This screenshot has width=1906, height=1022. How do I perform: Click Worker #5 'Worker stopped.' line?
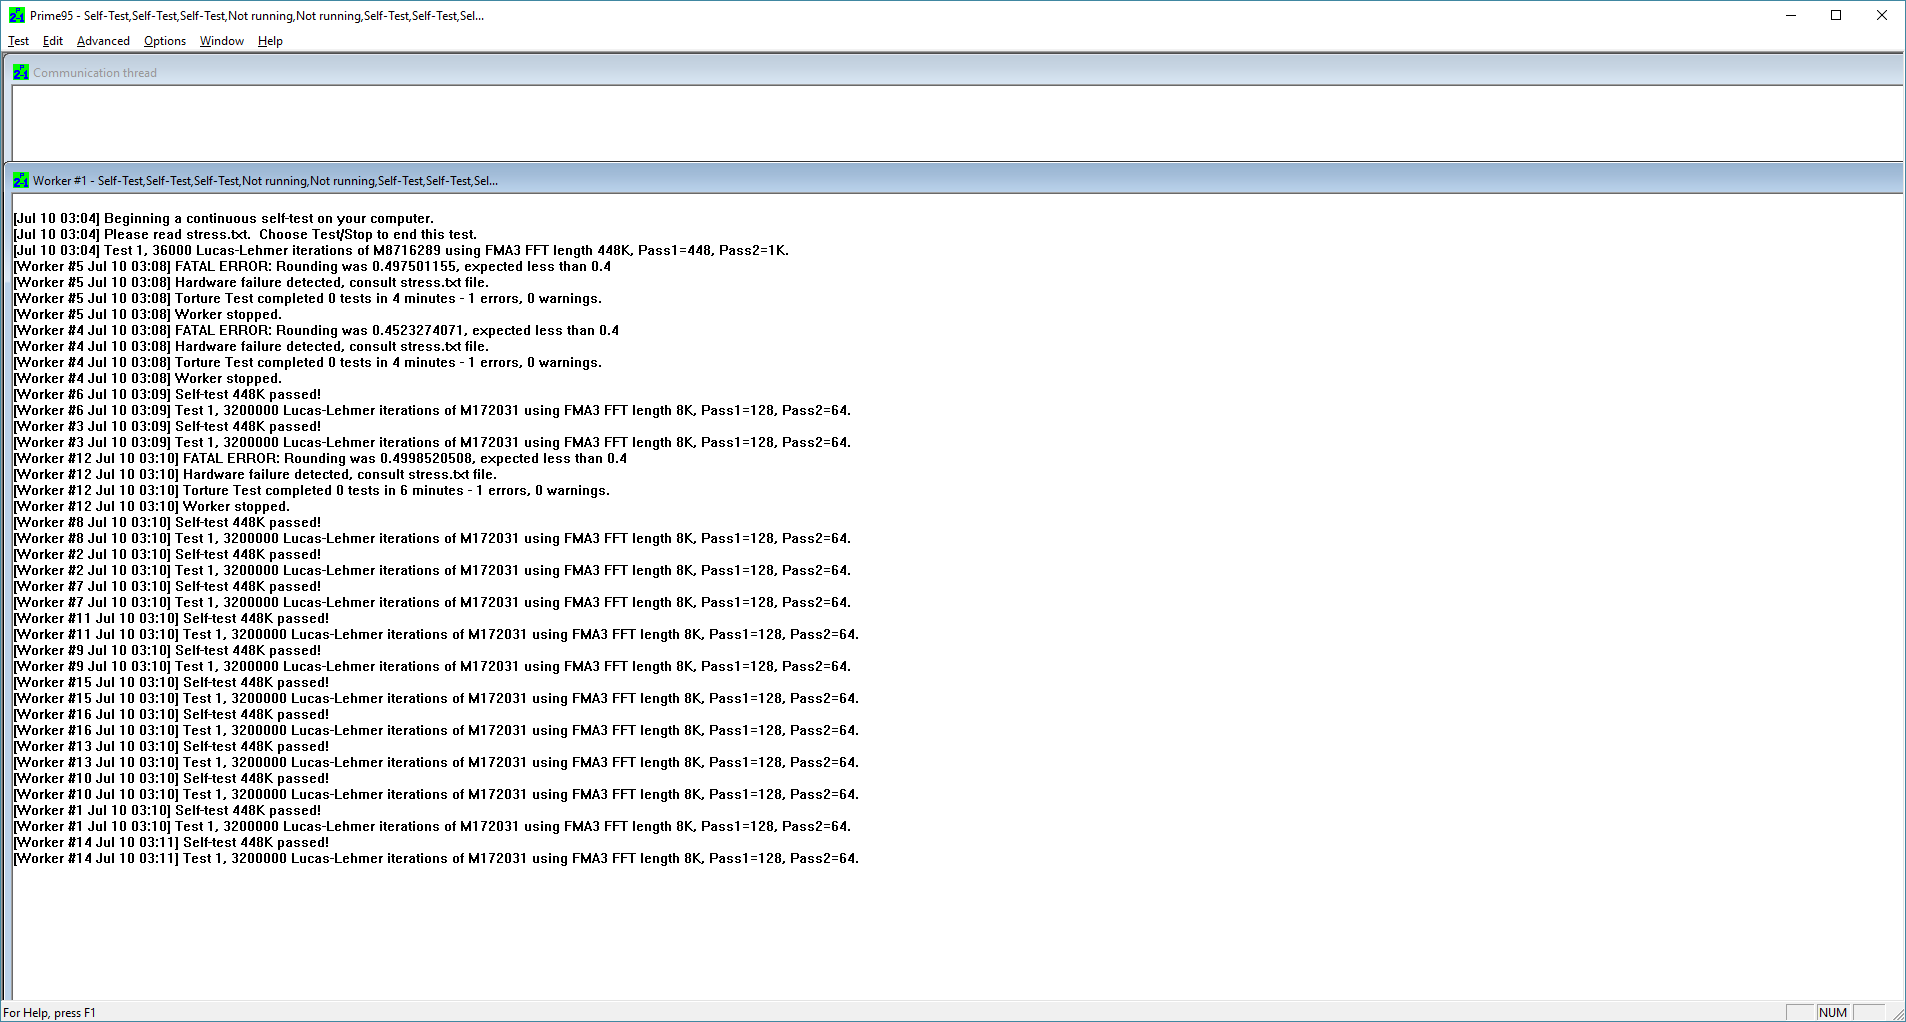pos(148,314)
